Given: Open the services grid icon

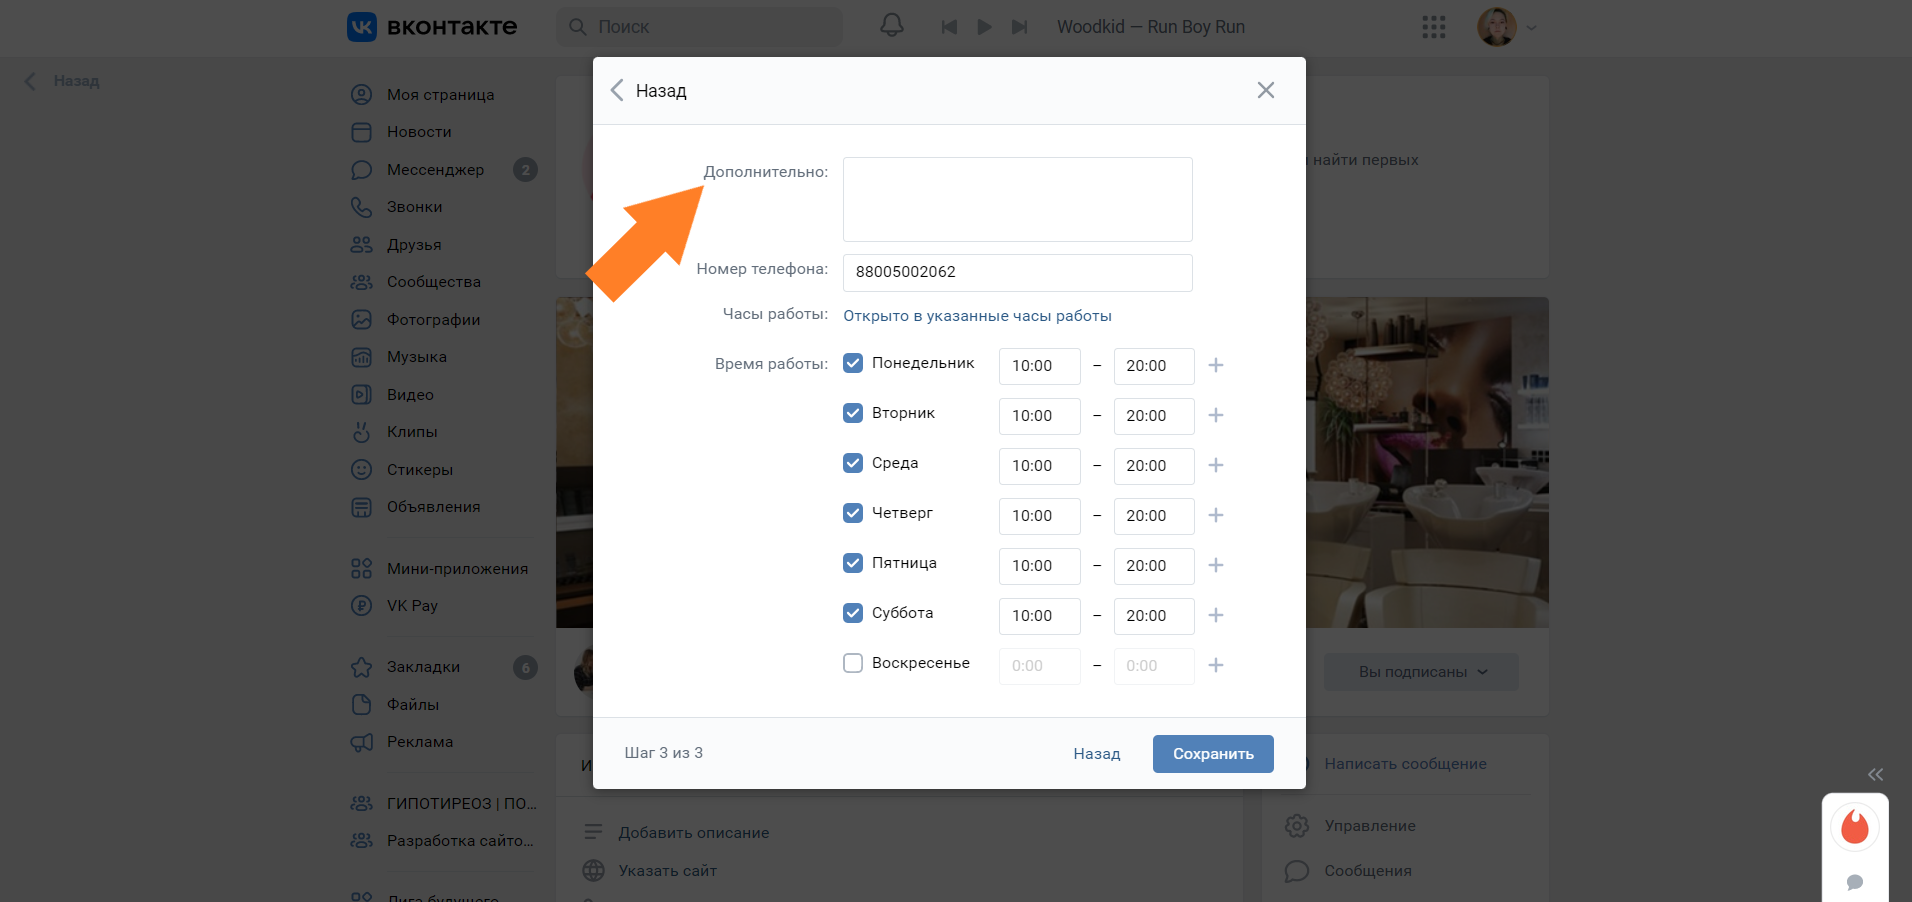Looking at the screenshot, I should [1434, 27].
